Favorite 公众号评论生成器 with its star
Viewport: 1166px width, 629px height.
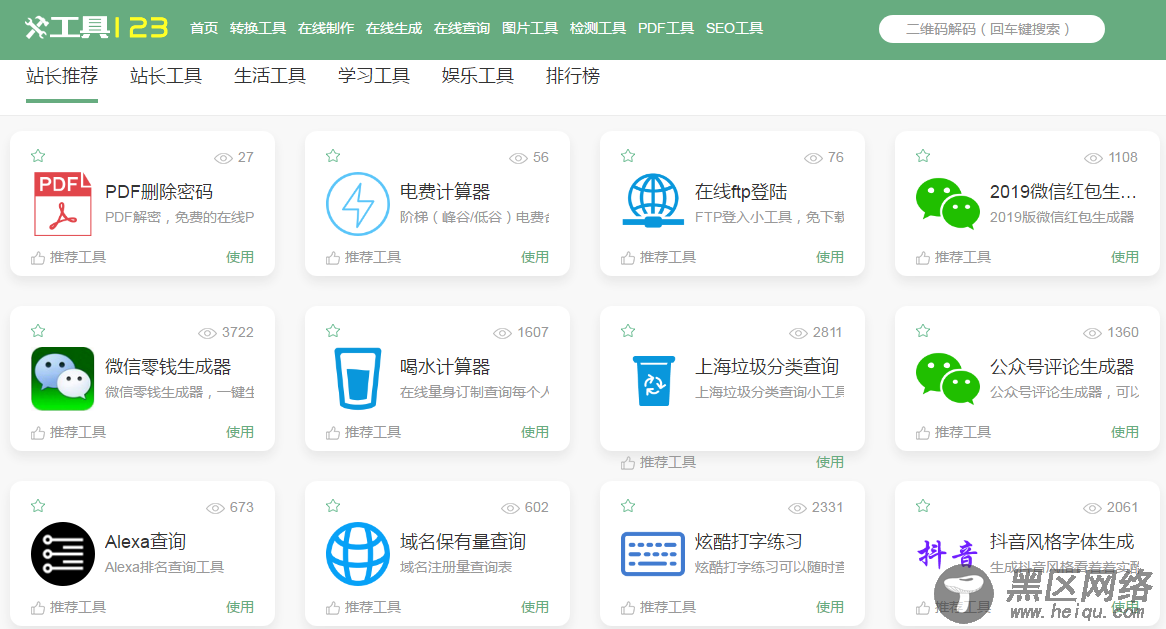(924, 330)
